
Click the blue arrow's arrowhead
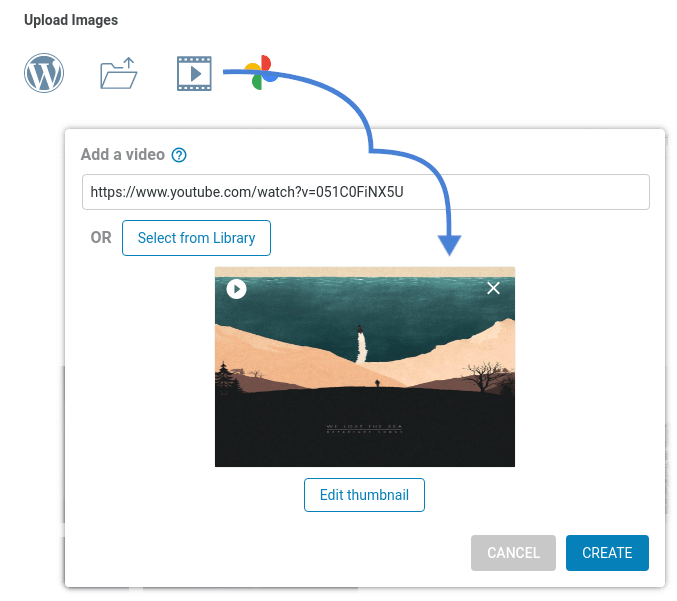pos(449,244)
